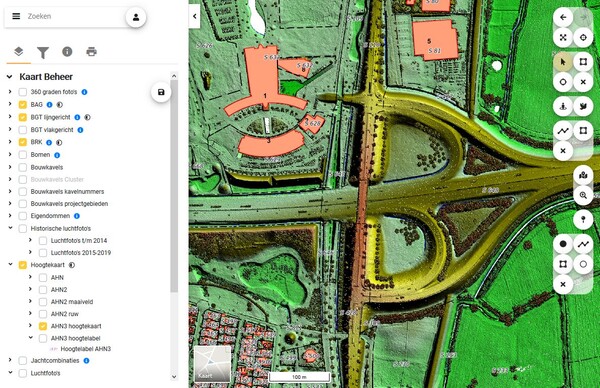Image resolution: width=600 pixels, height=388 pixels.
Task: Click layer list scrollbar down arrow
Action: (174, 377)
